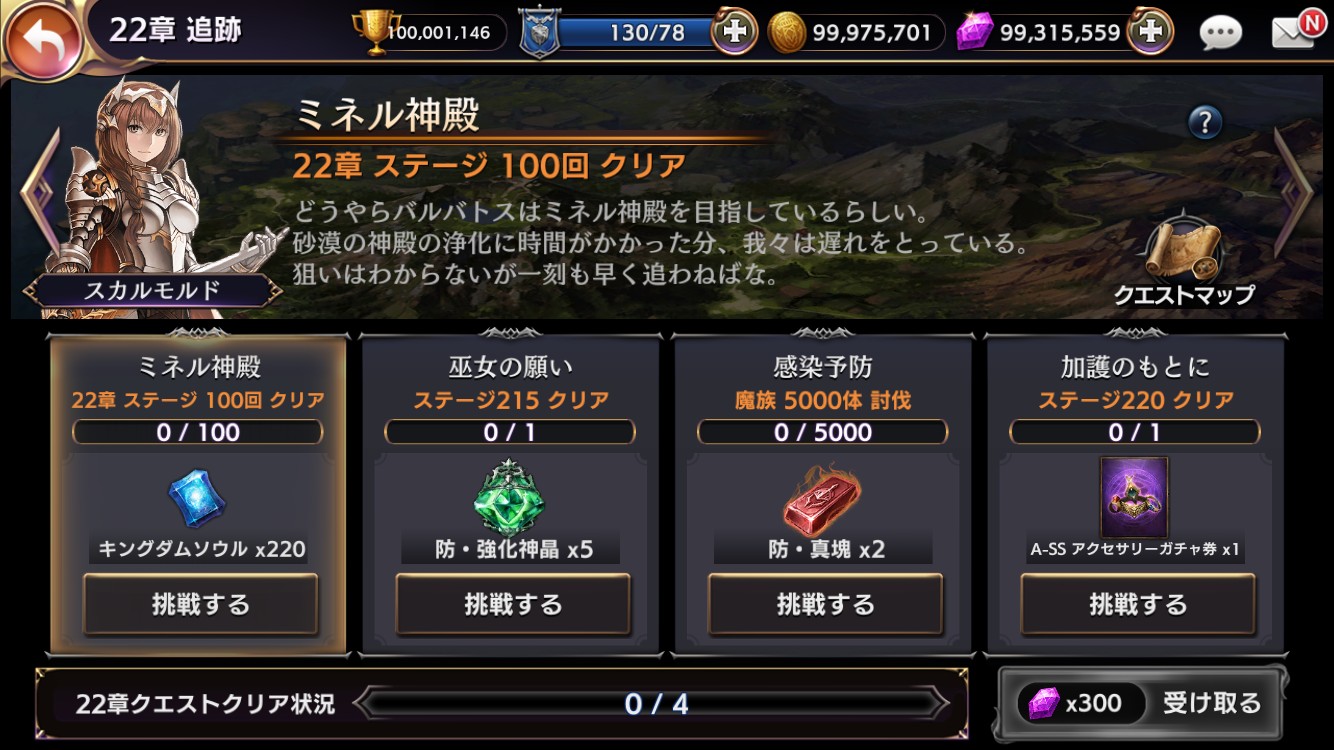Open the chat speech bubble icon
Screen dimensions: 1334x750
click(1220, 33)
